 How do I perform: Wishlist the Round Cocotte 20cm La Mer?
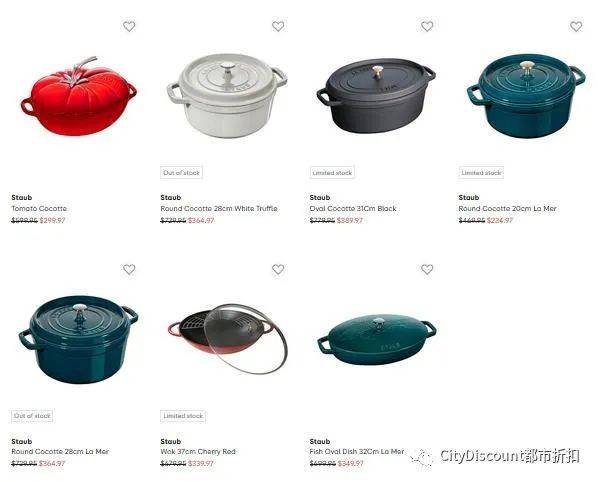(x=576, y=26)
